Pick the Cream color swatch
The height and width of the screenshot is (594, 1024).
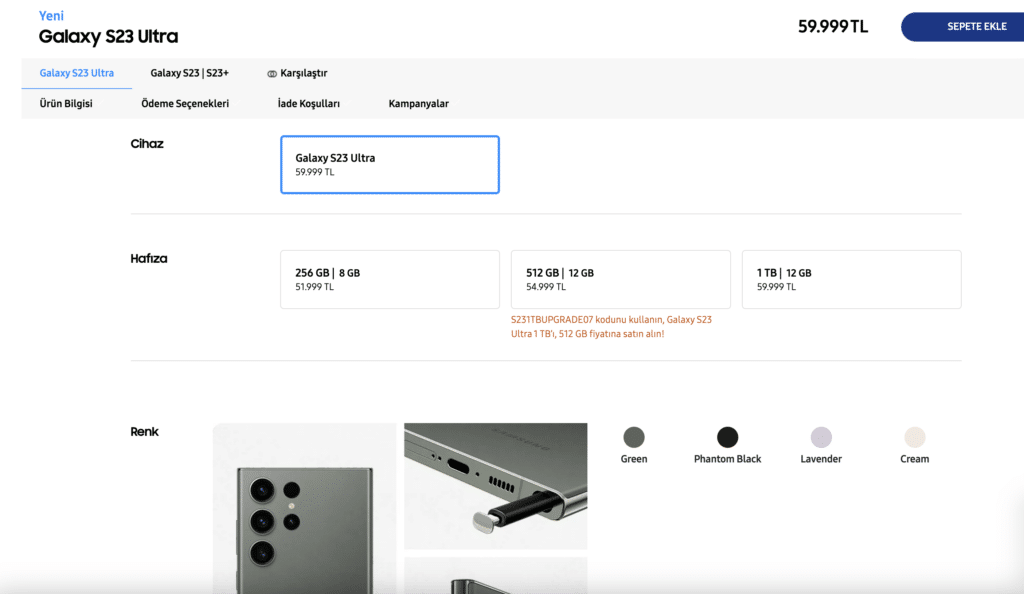[914, 437]
